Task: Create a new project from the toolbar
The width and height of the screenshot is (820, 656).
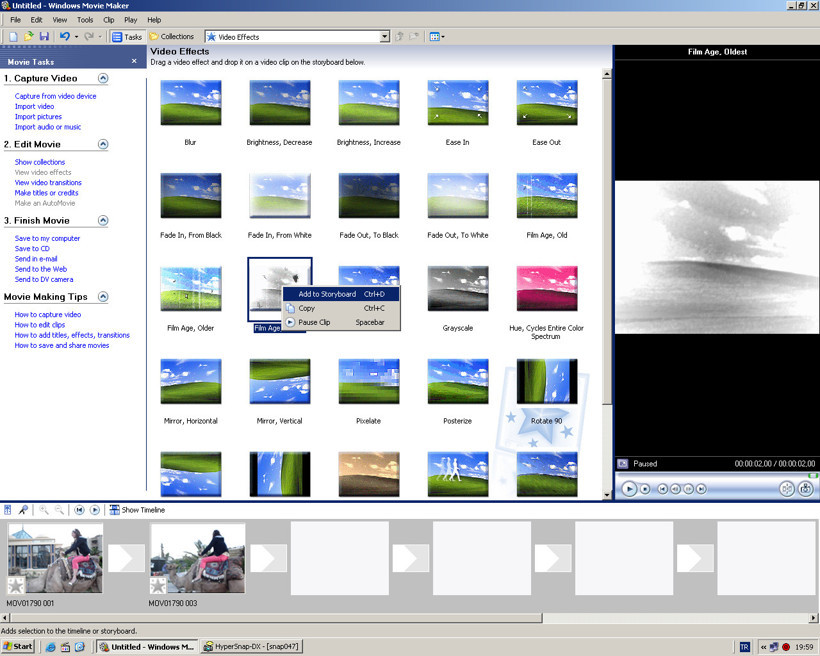Action: pos(13,37)
